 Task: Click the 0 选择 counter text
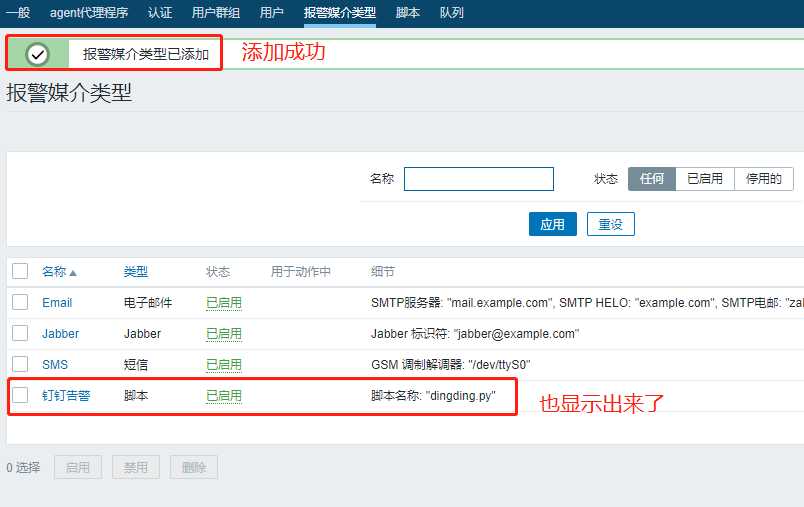pos(23,467)
